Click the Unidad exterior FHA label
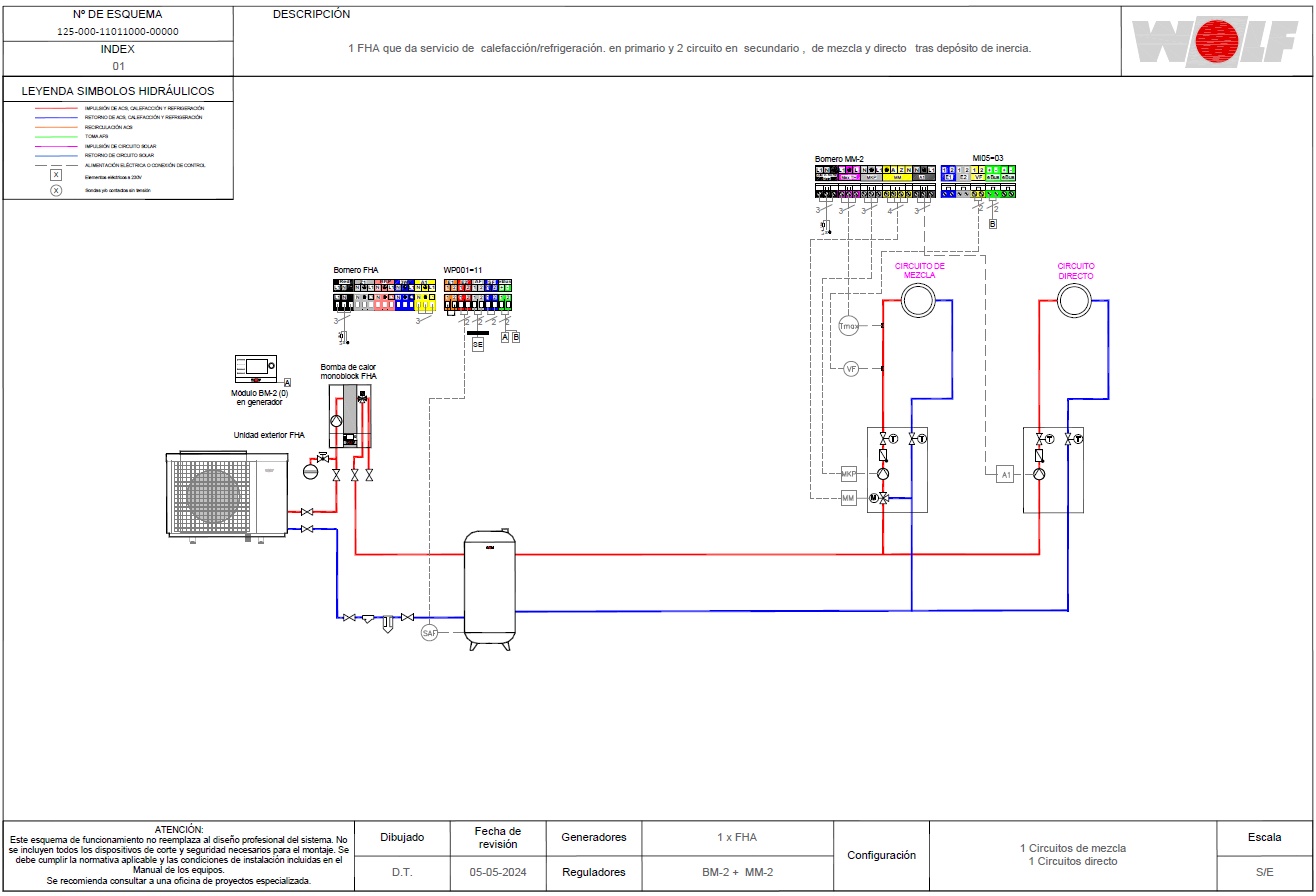1316x896 pixels. [x=269, y=435]
